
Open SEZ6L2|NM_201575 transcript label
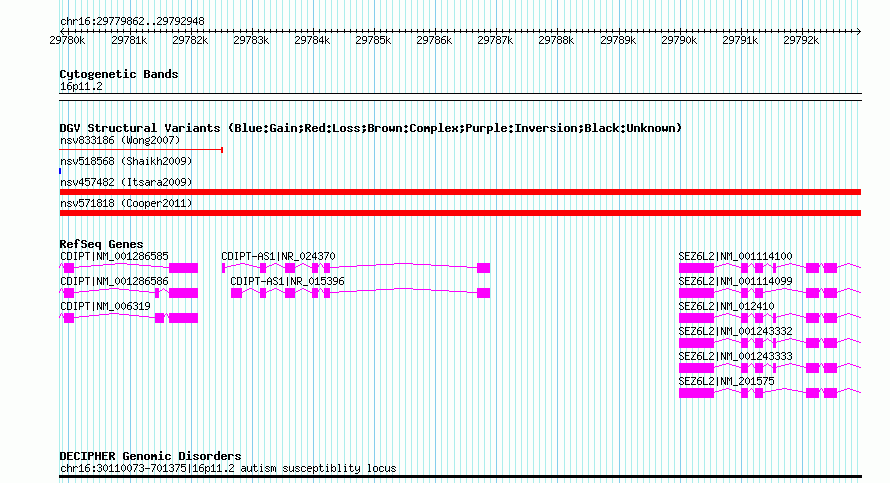tap(726, 381)
